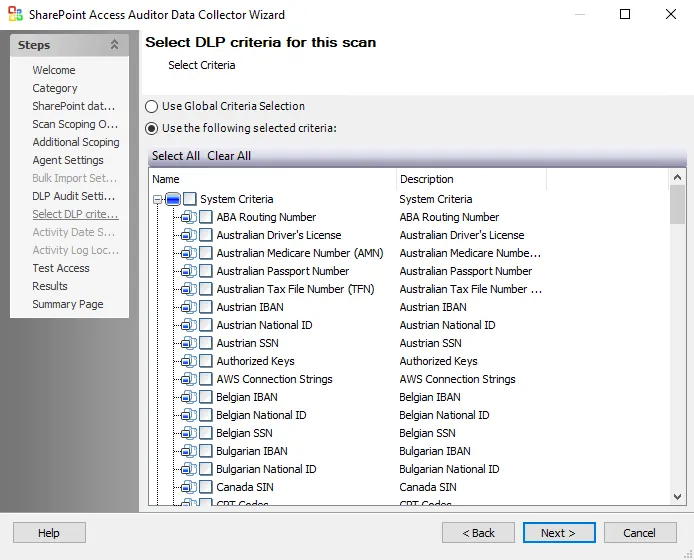
Task: Click the Help button
Action: tap(49, 533)
